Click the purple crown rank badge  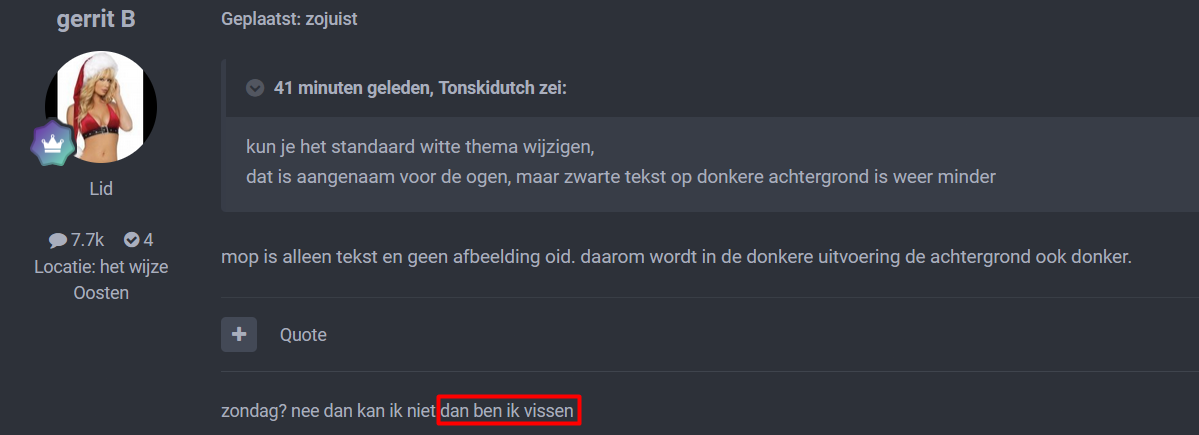click(x=53, y=143)
